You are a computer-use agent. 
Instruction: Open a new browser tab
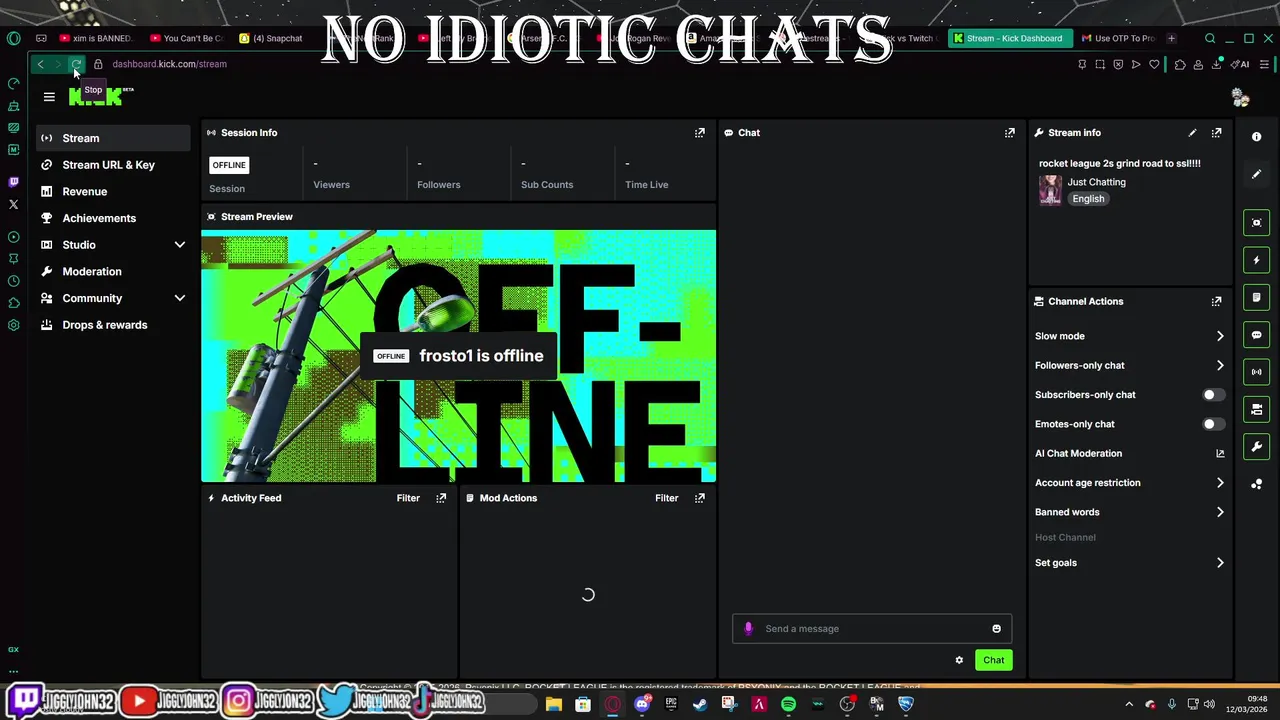[1171, 38]
